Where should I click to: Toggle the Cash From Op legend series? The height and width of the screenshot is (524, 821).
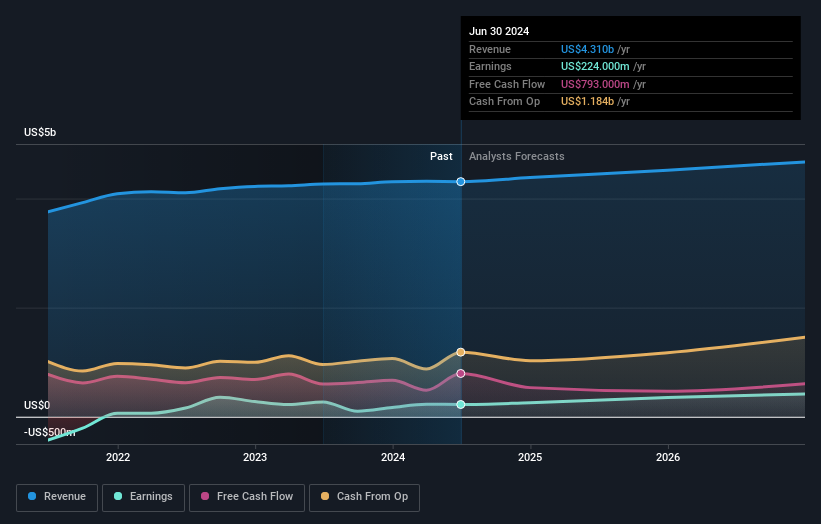[364, 497]
